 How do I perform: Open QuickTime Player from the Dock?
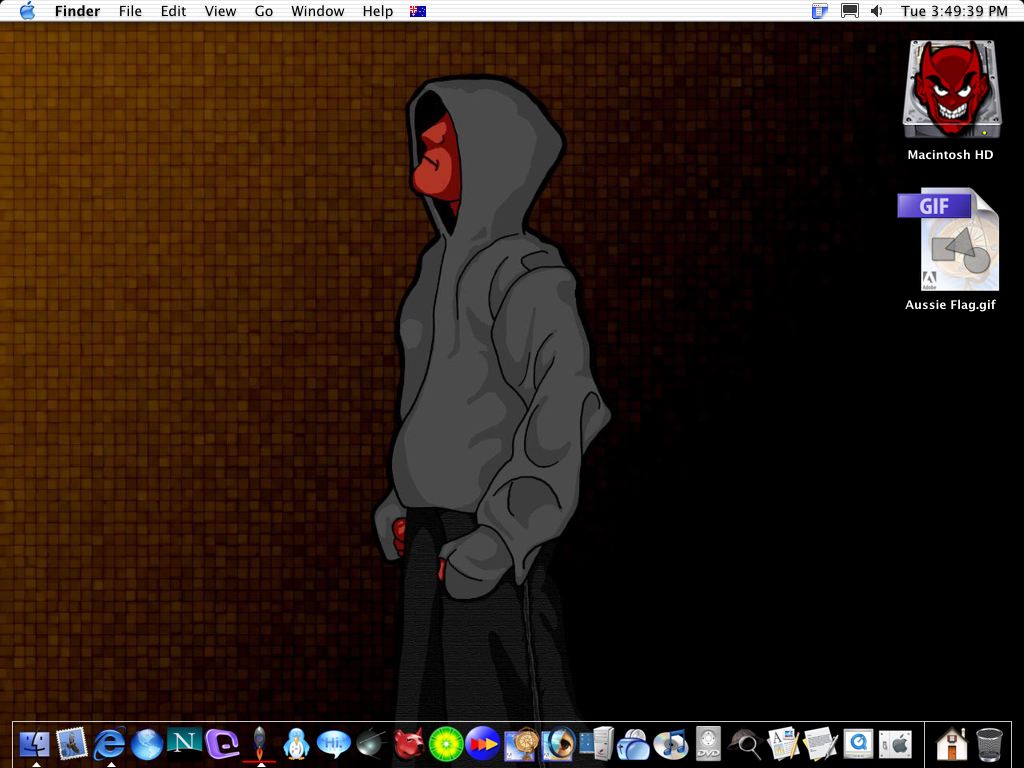pos(857,744)
